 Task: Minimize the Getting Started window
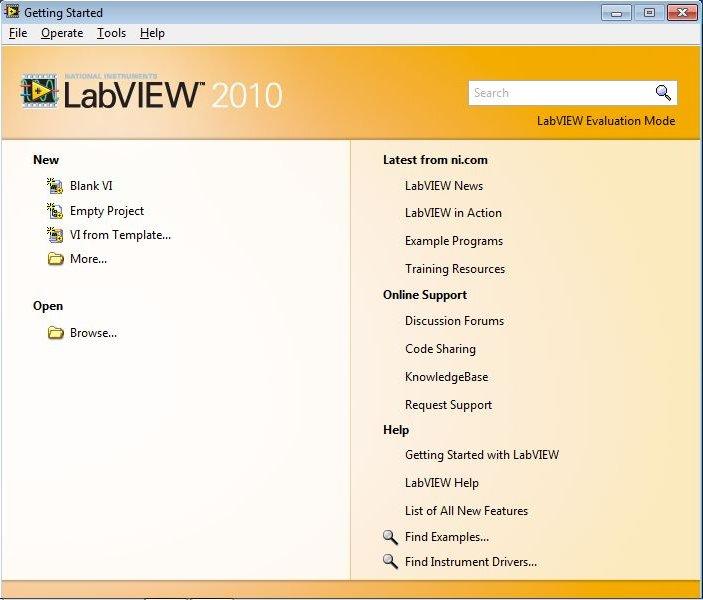pyautogui.click(x=616, y=13)
